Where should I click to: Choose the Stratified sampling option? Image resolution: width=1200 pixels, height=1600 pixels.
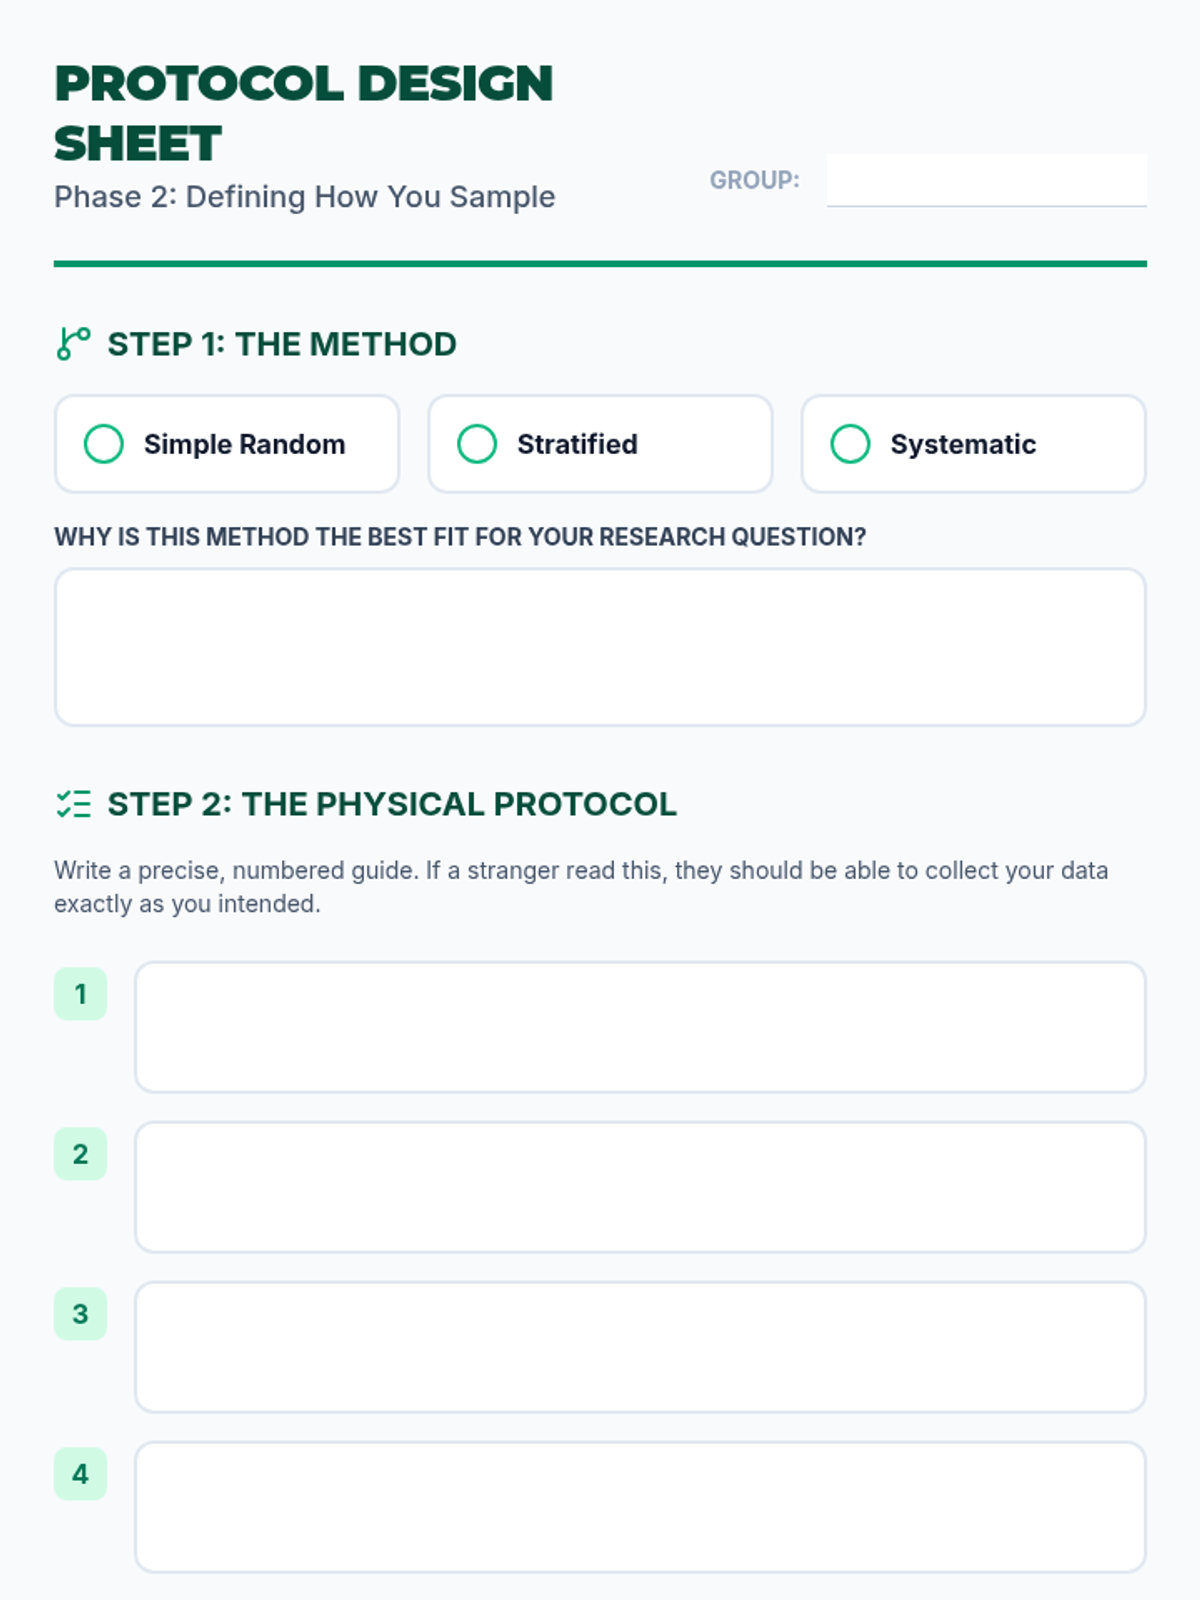pos(477,444)
